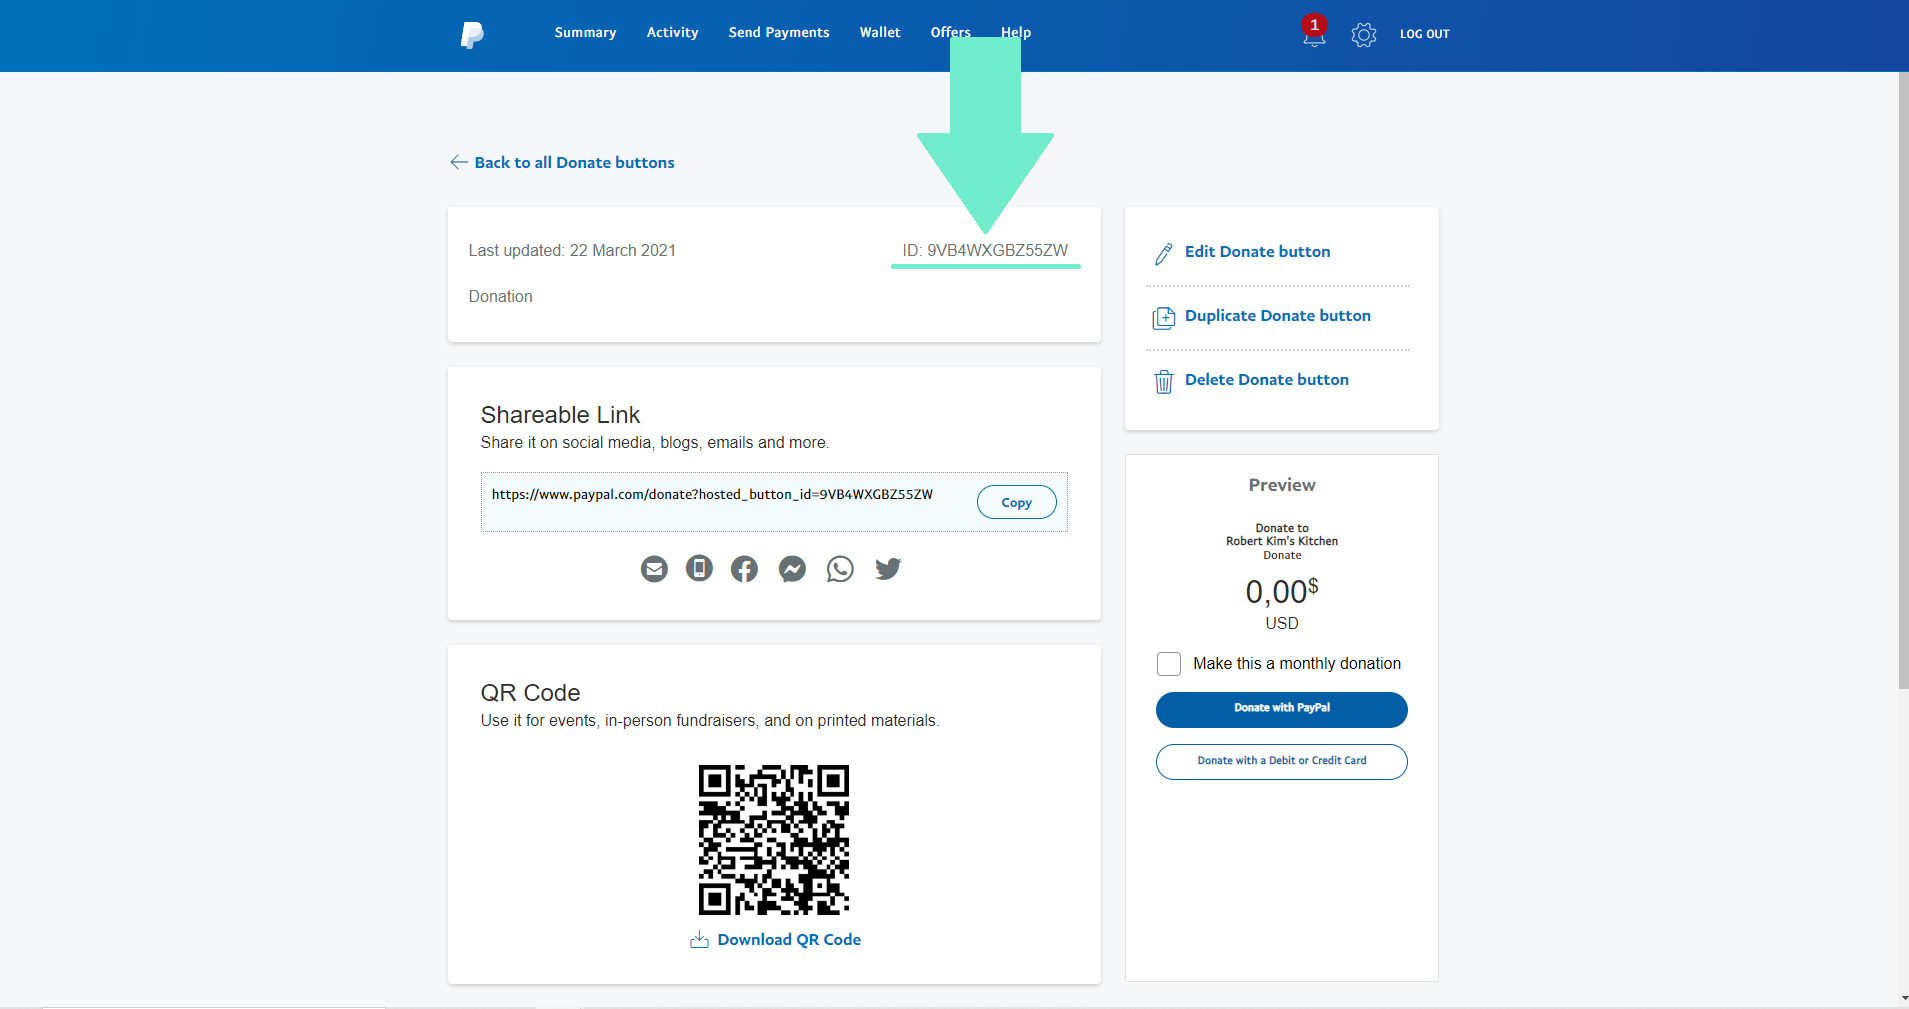Share the link via the Twitter icon
This screenshot has width=1909, height=1009.
click(x=887, y=568)
